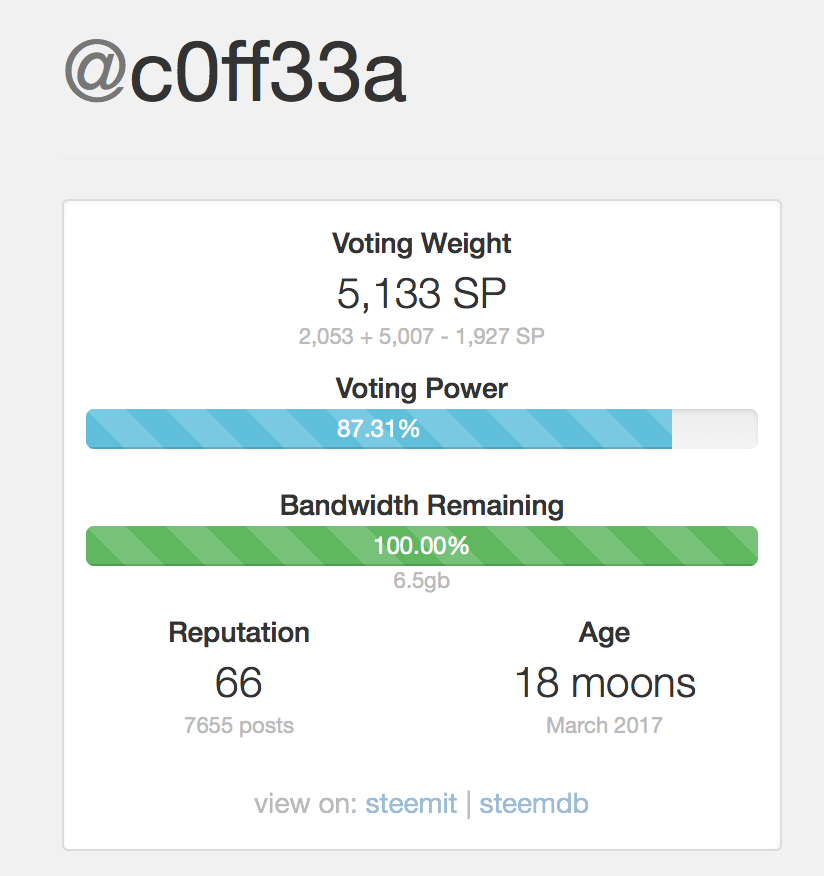
Task: Click the "view on:" label text
Action: click(305, 803)
